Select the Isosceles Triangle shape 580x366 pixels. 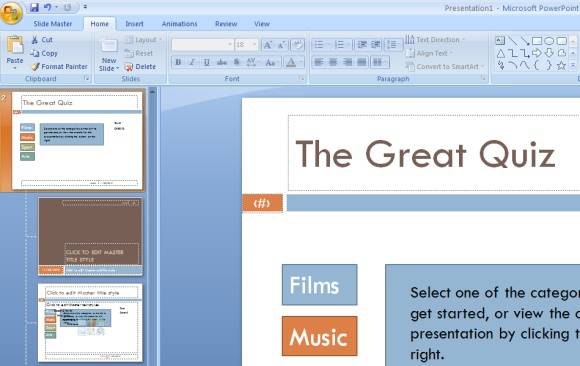(500, 54)
